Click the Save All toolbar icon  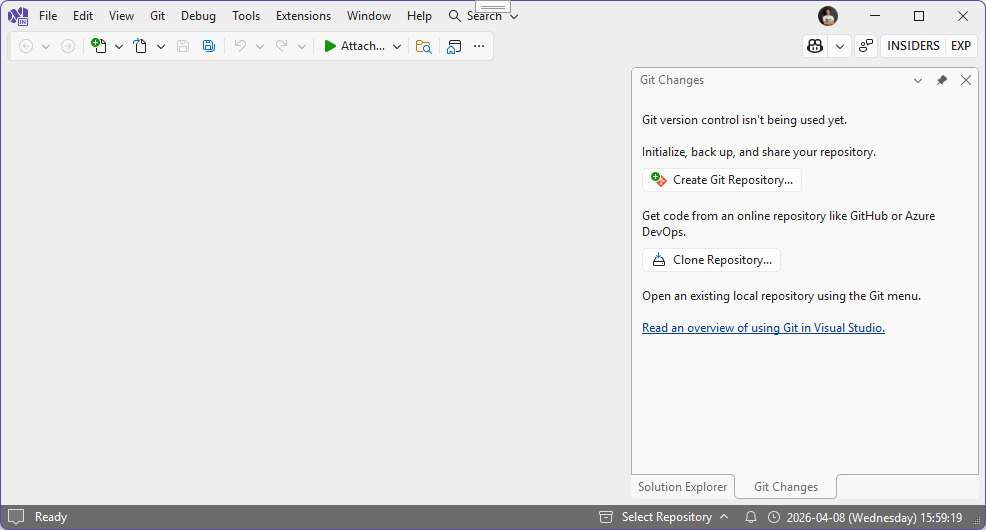coord(209,46)
